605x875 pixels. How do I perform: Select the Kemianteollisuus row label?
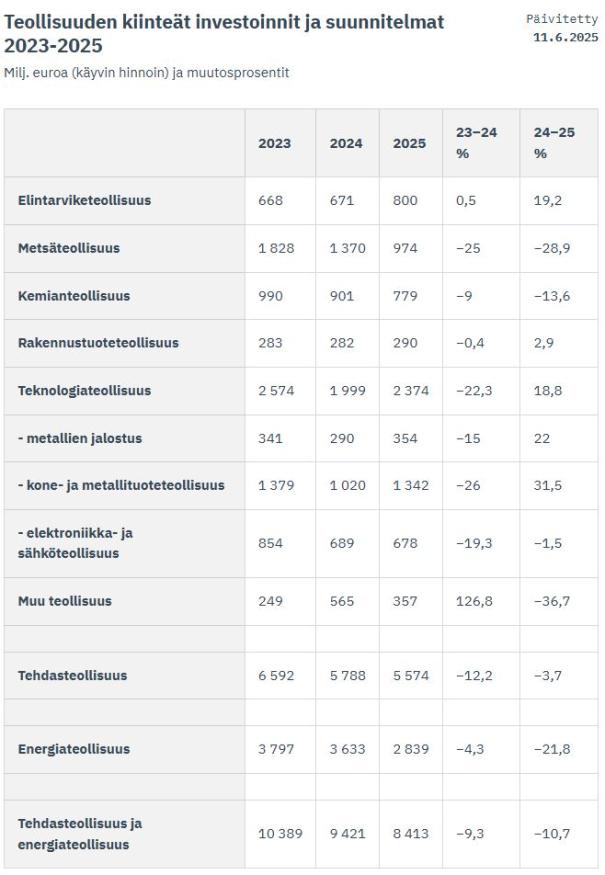pyautogui.click(x=74, y=296)
